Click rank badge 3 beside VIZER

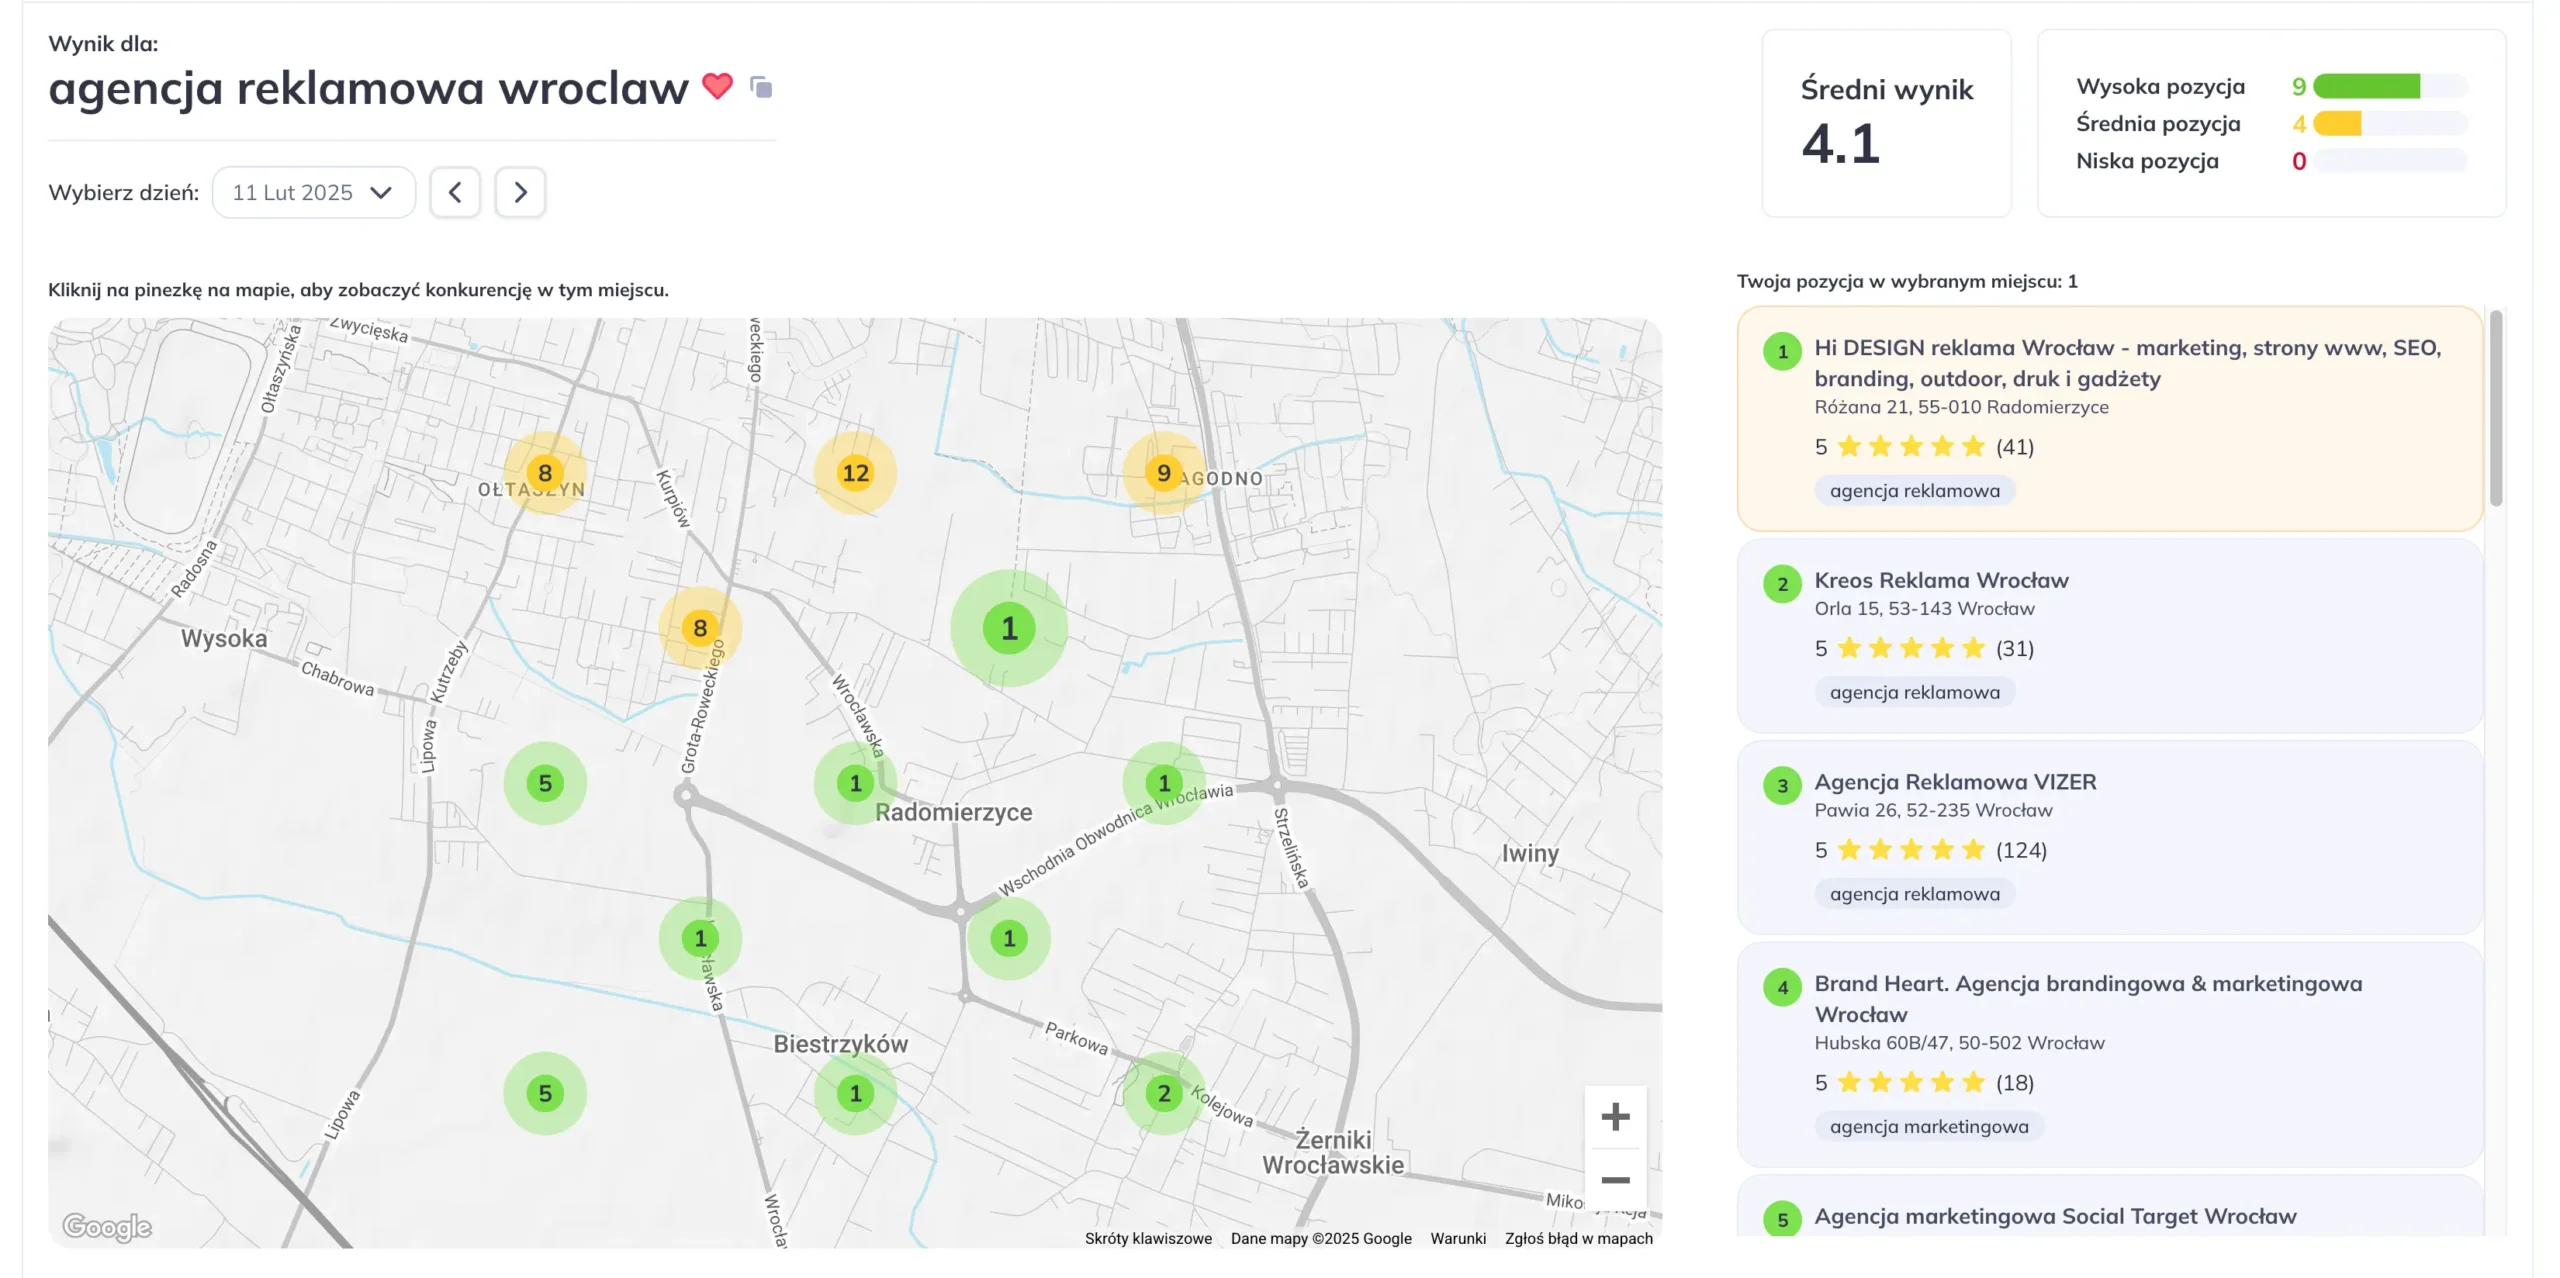pyautogui.click(x=1782, y=786)
